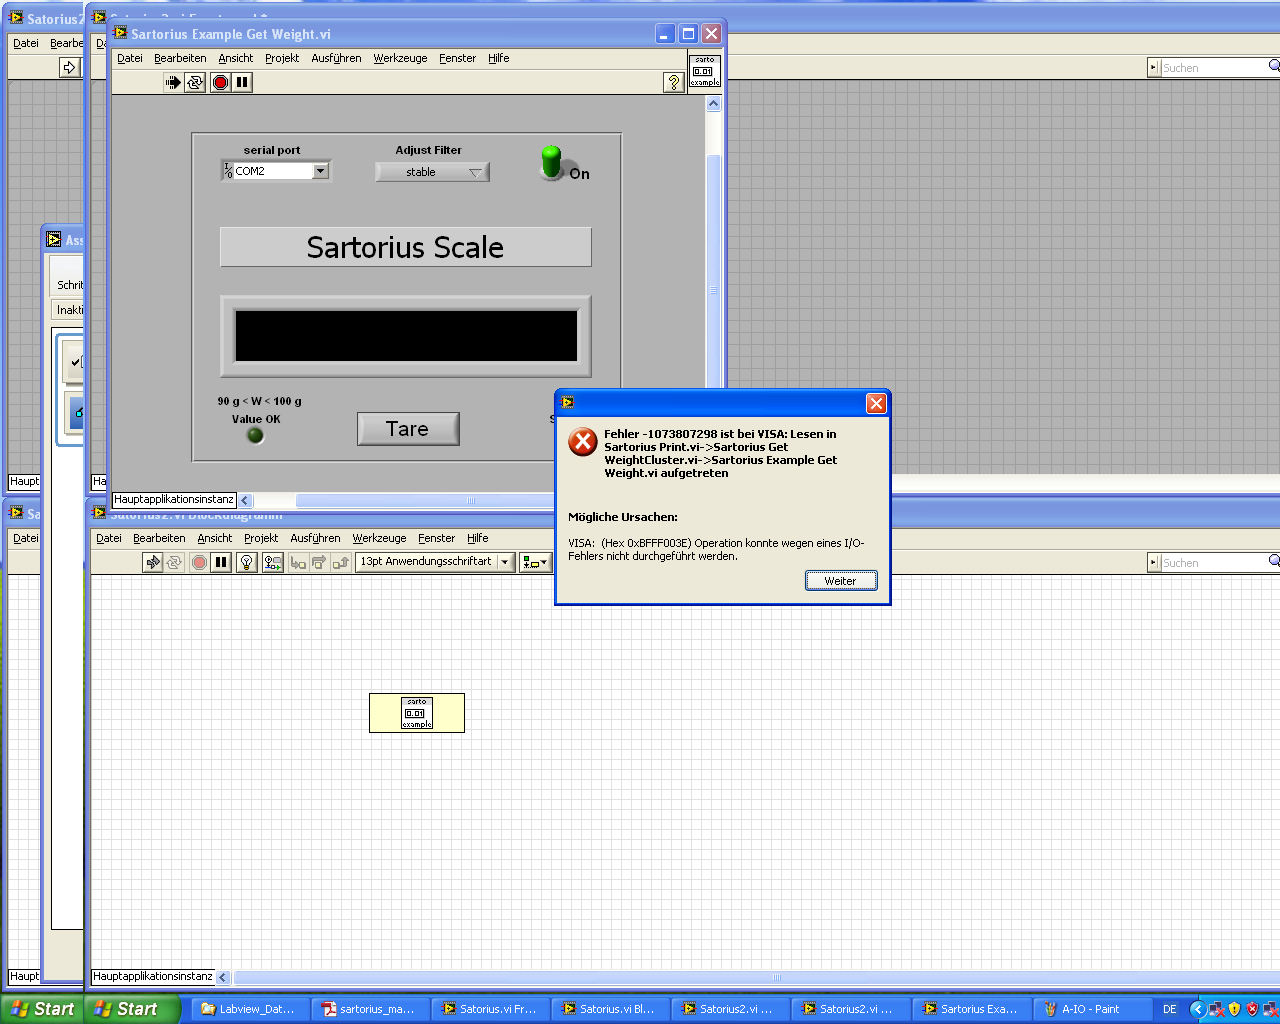The image size is (1280, 1024).
Task: Open A-IO Paint from the taskbar
Action: tap(1091, 1009)
